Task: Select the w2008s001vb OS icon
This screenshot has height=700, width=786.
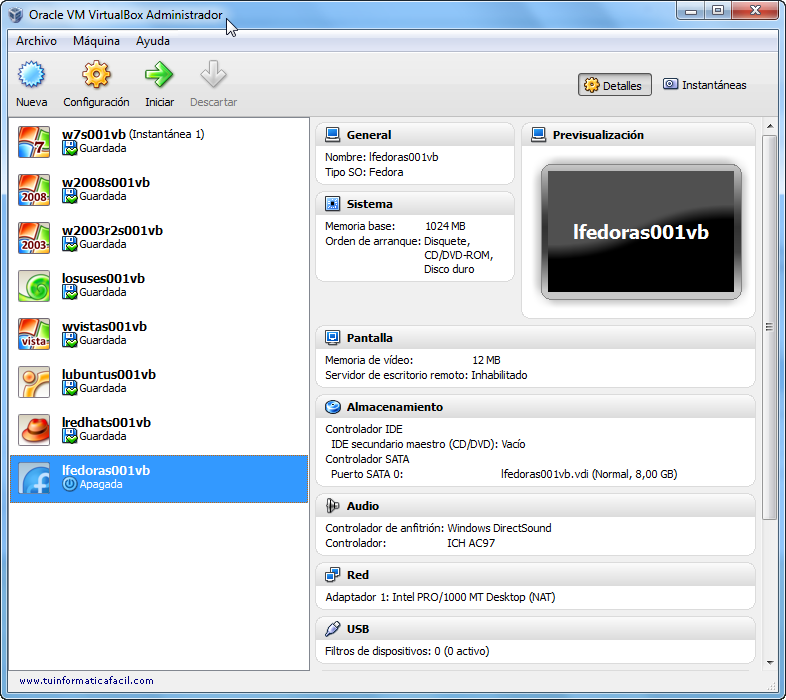Action: click(x=34, y=190)
